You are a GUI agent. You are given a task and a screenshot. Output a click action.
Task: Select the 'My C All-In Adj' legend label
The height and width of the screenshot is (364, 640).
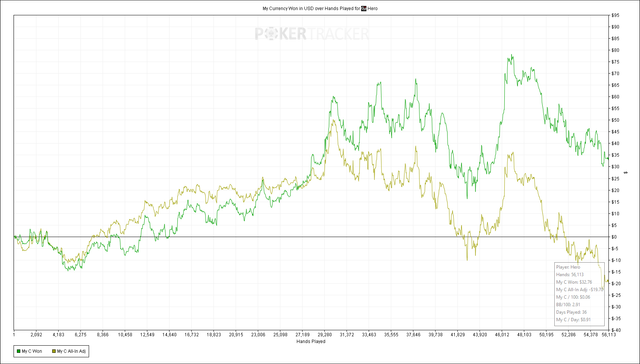click(x=71, y=351)
